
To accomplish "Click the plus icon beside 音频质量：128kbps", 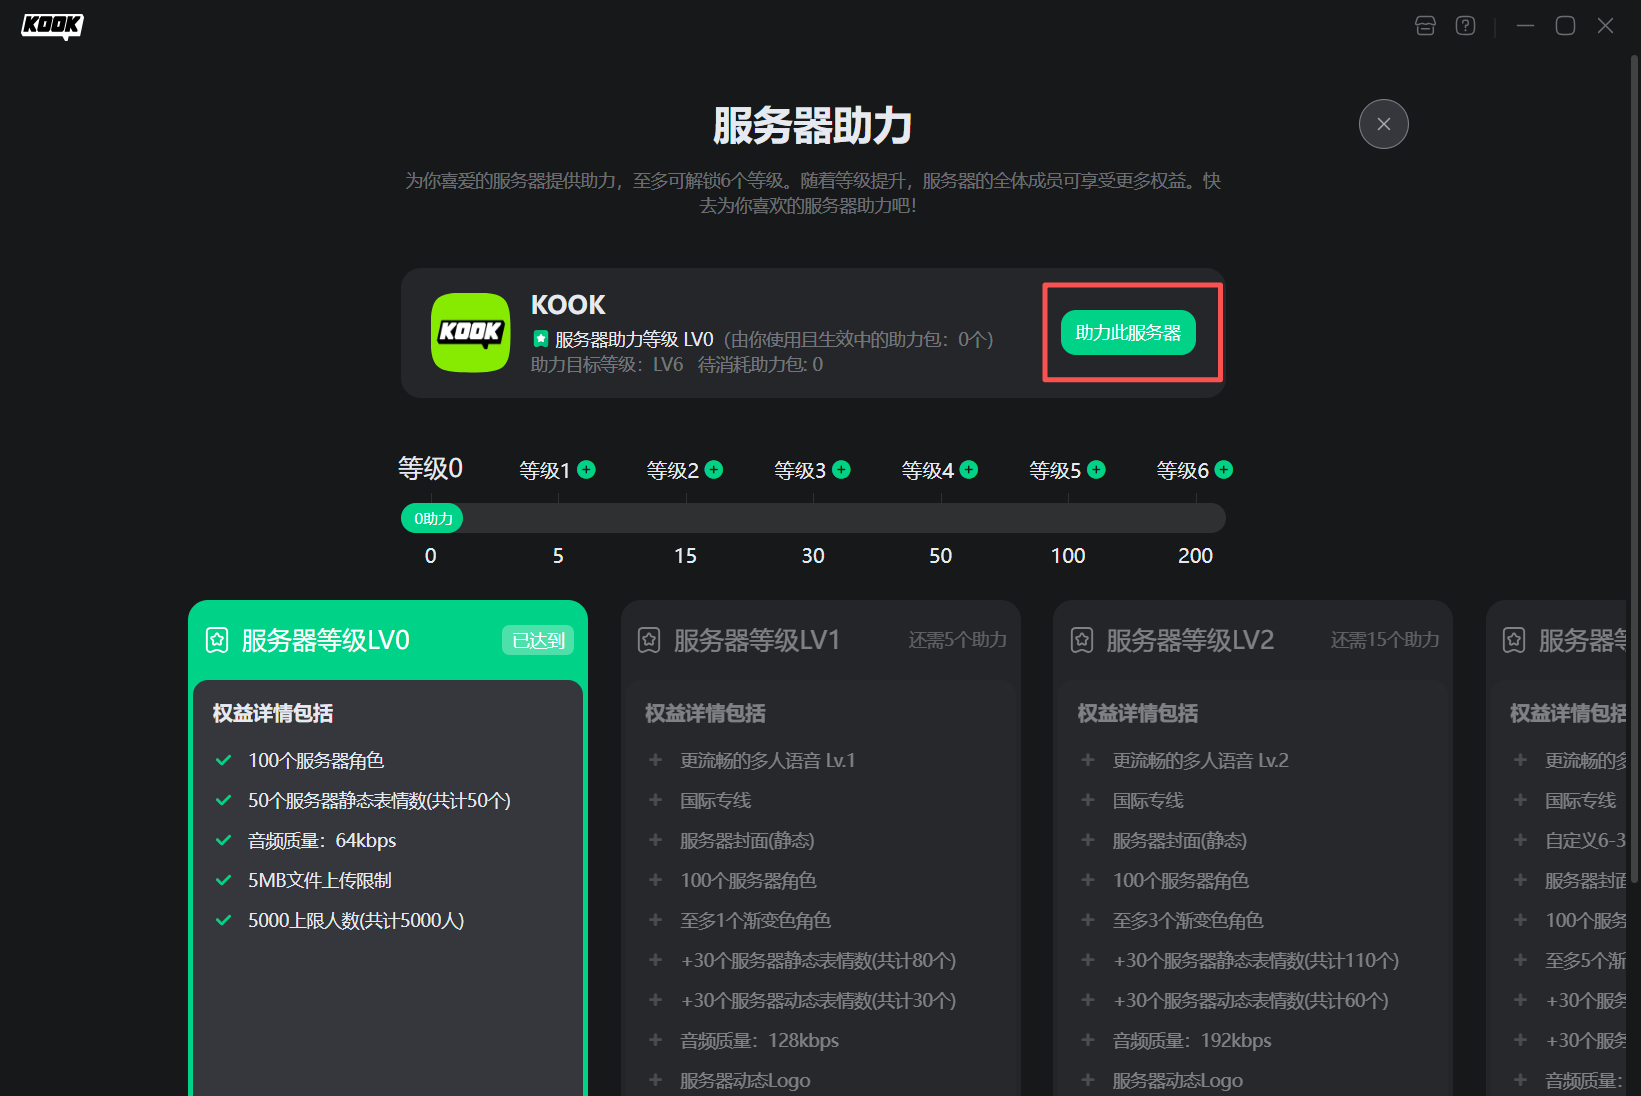I will pos(655,1040).
